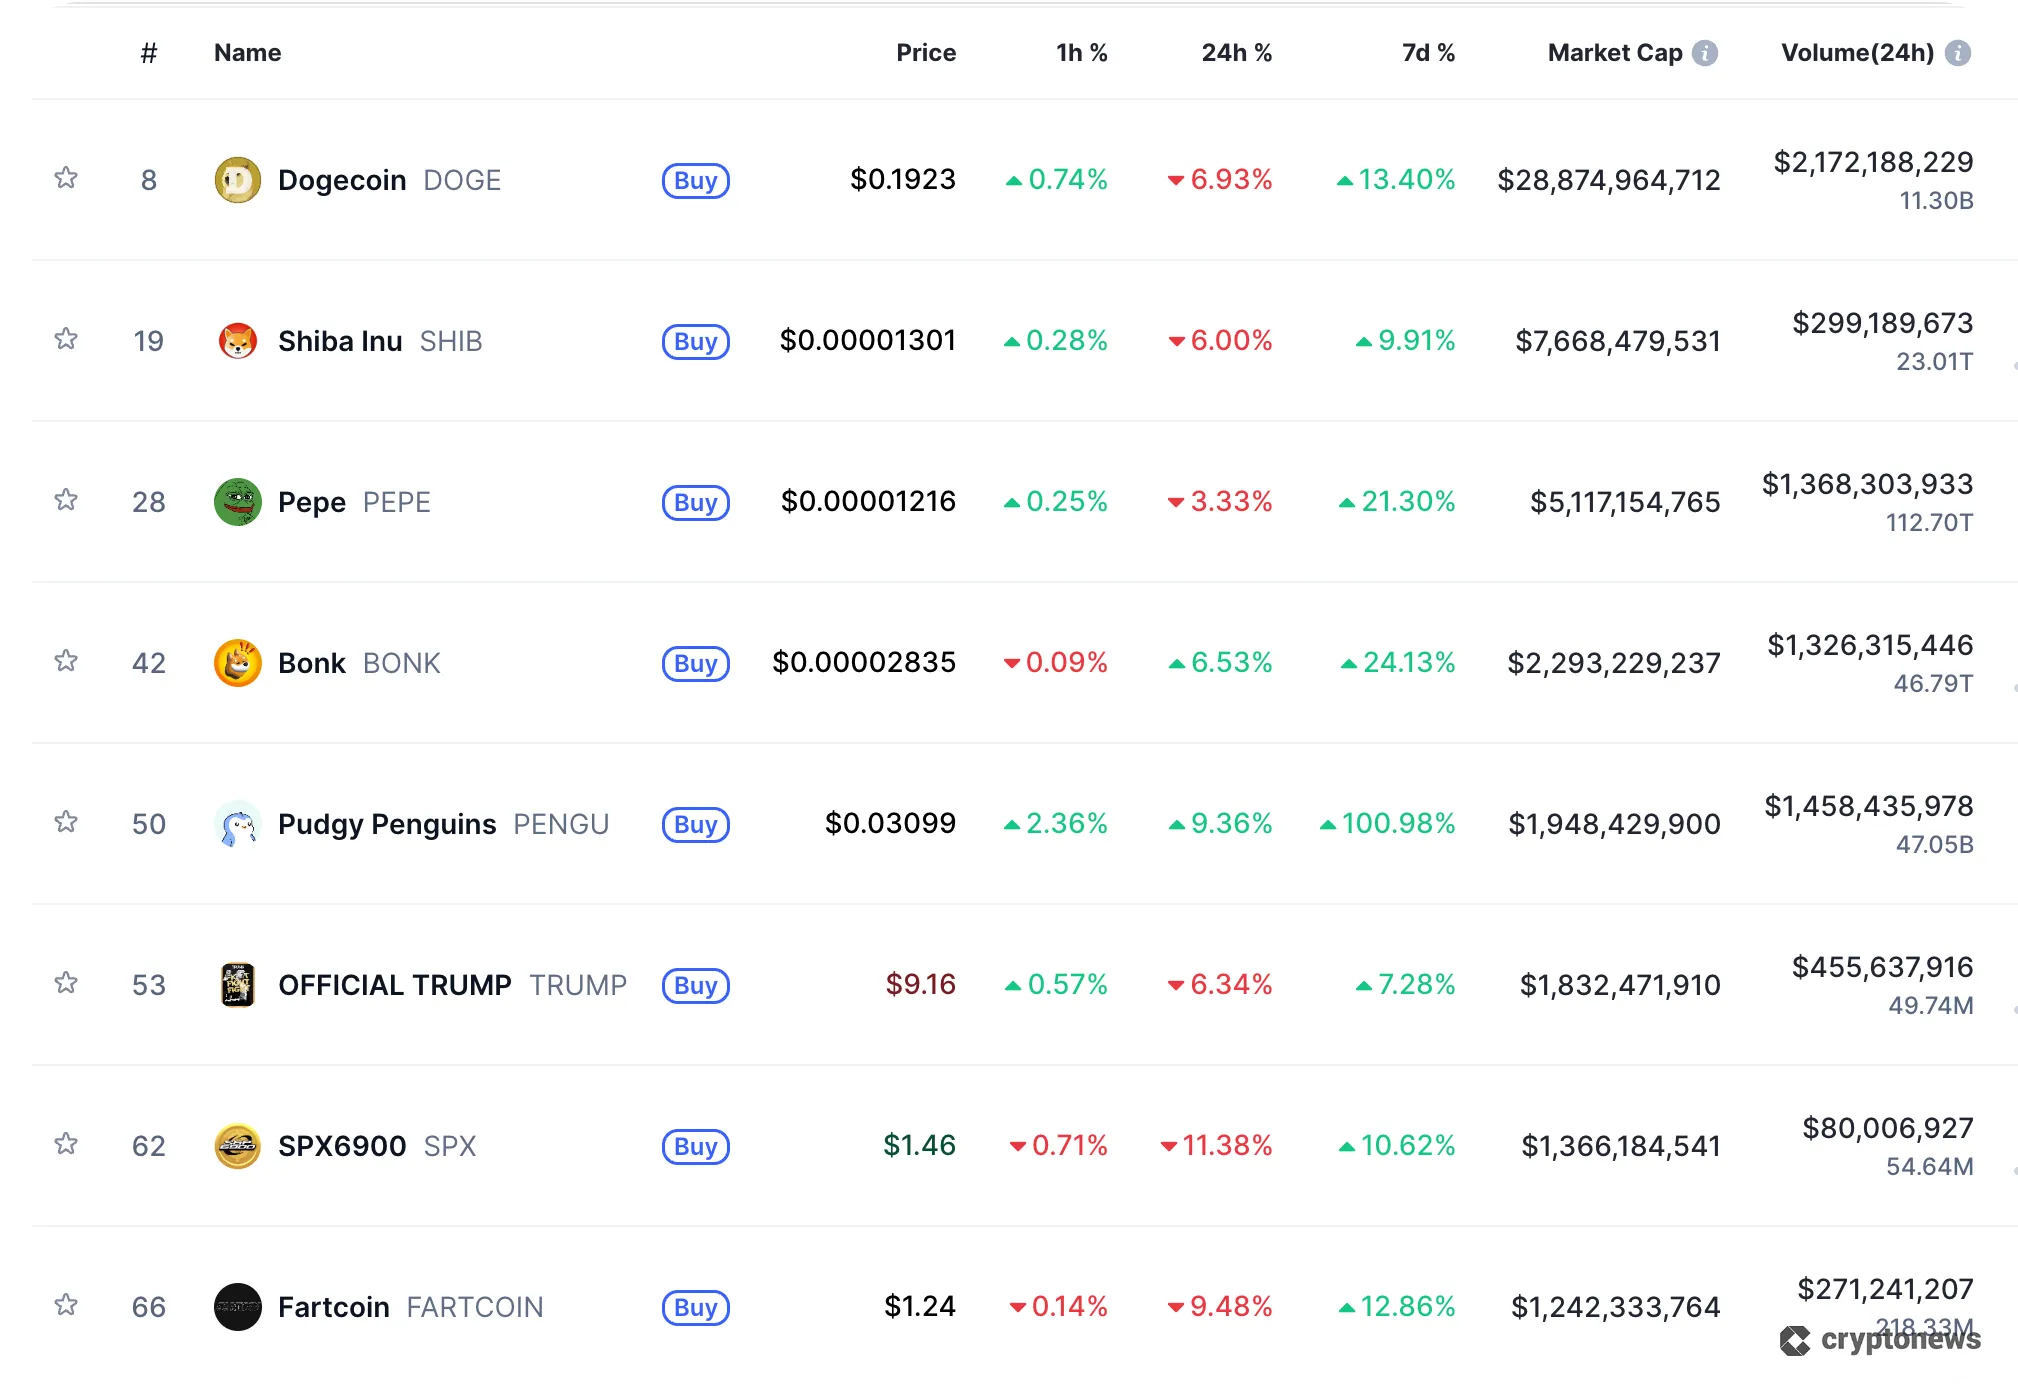
Task: Click Bonk price $0.00002835
Action: point(864,662)
